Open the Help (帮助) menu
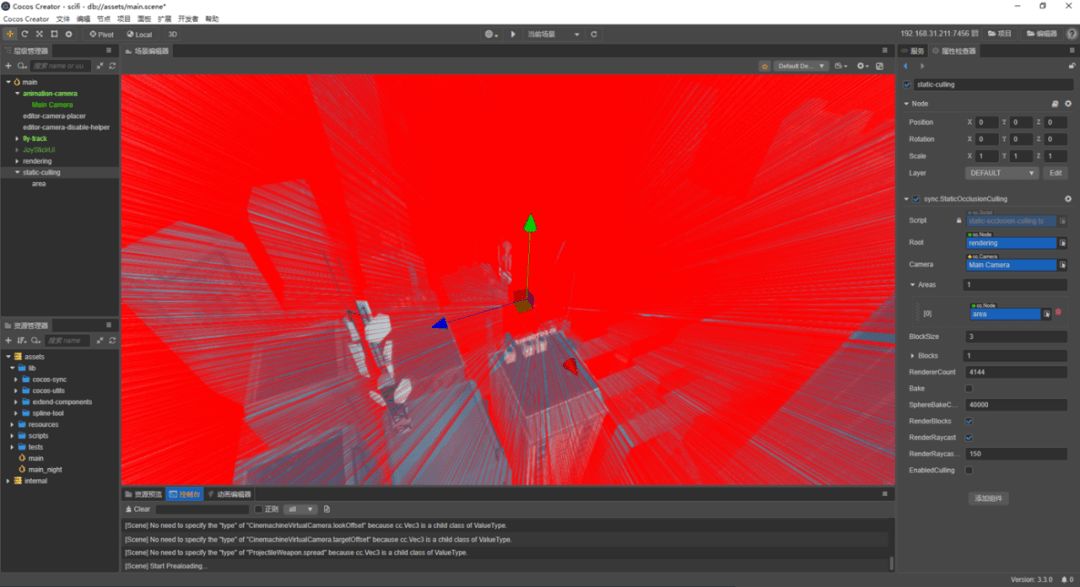This screenshot has height=587, width=1080. pos(211,19)
